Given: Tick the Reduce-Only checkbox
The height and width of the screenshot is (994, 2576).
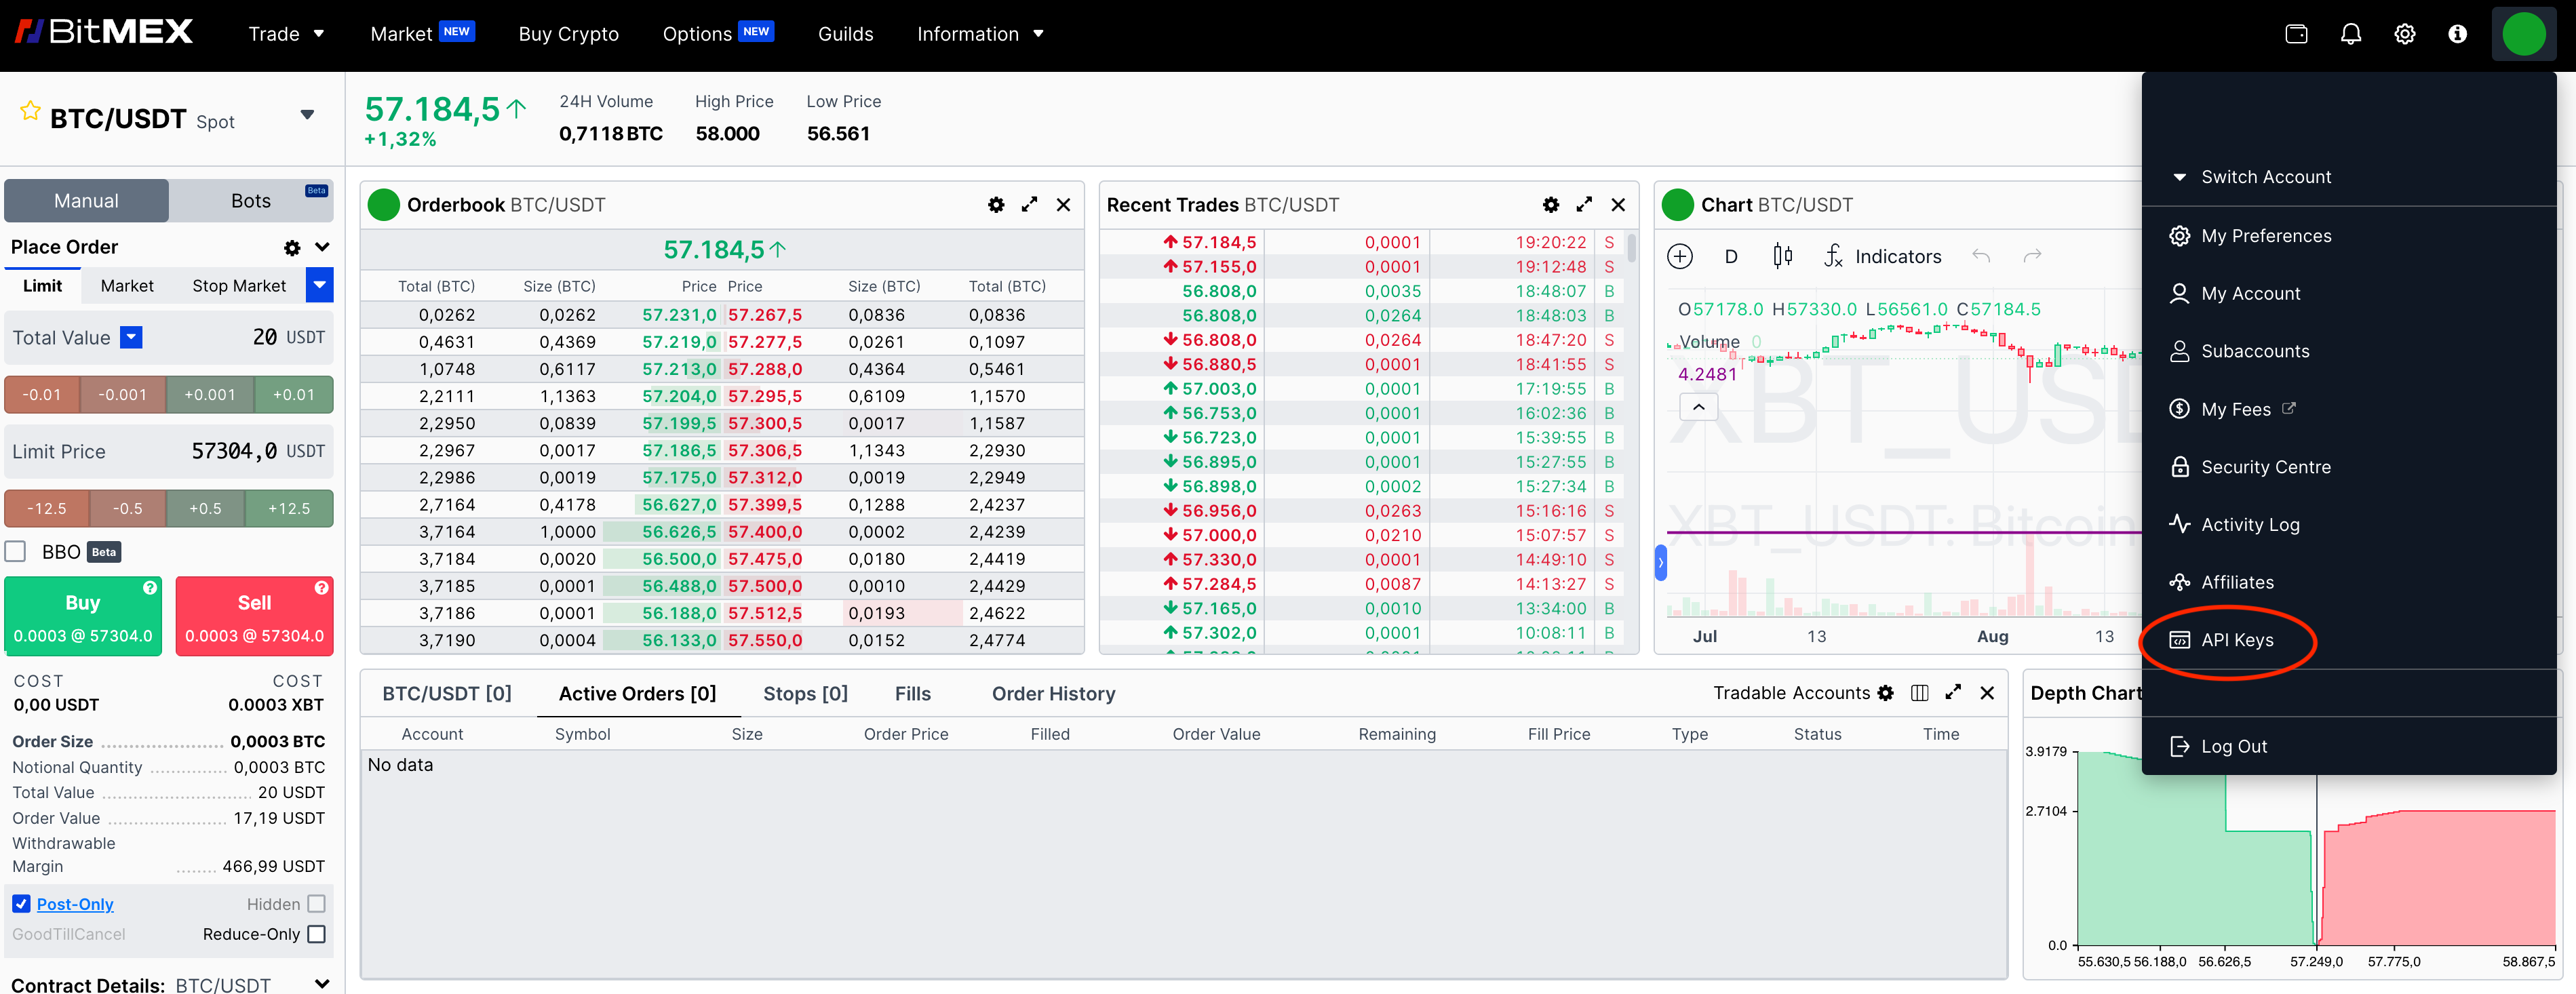Looking at the screenshot, I should pyautogui.click(x=316, y=934).
